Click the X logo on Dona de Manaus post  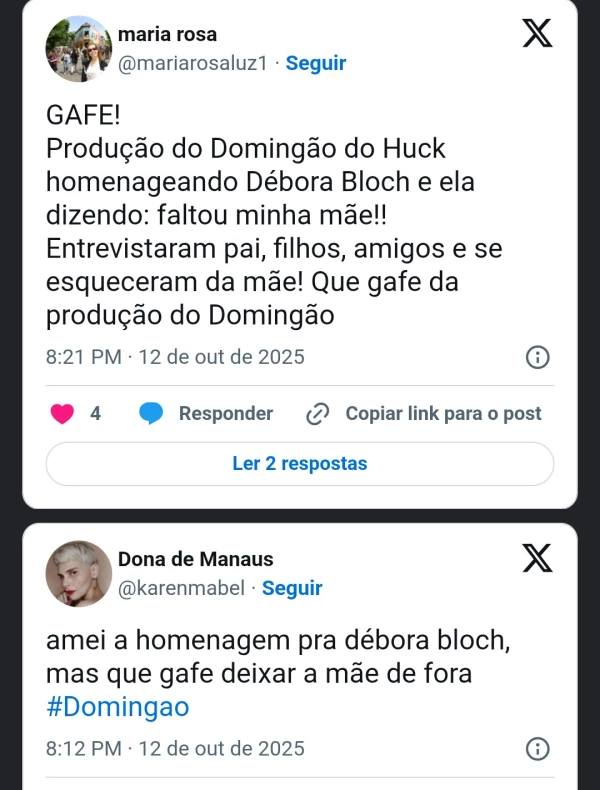point(537,558)
